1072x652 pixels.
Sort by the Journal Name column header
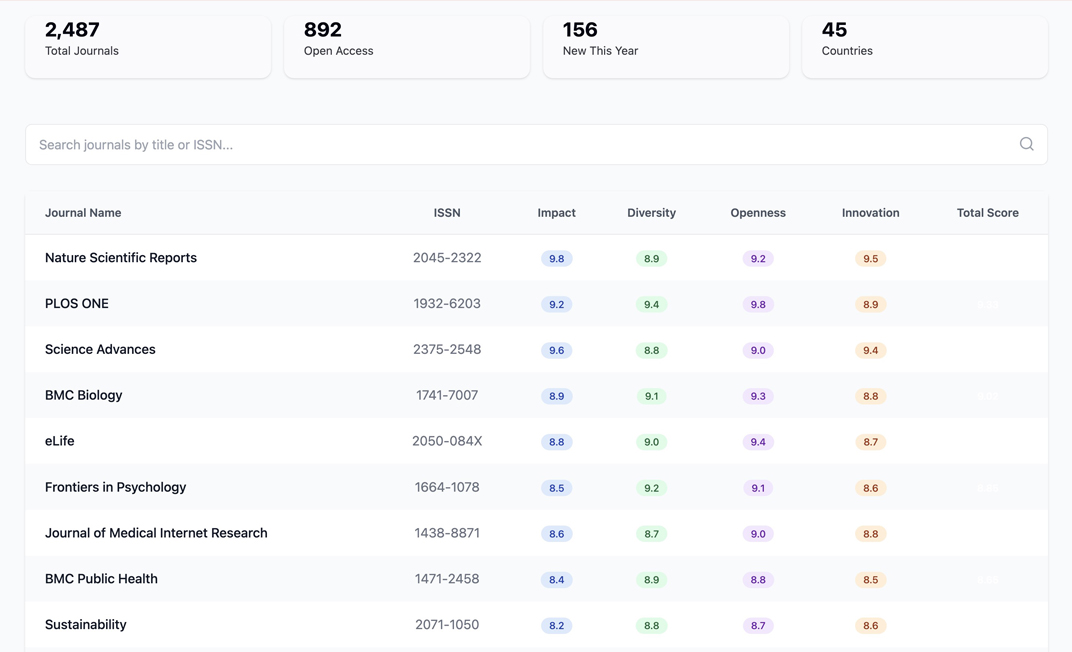(x=83, y=213)
